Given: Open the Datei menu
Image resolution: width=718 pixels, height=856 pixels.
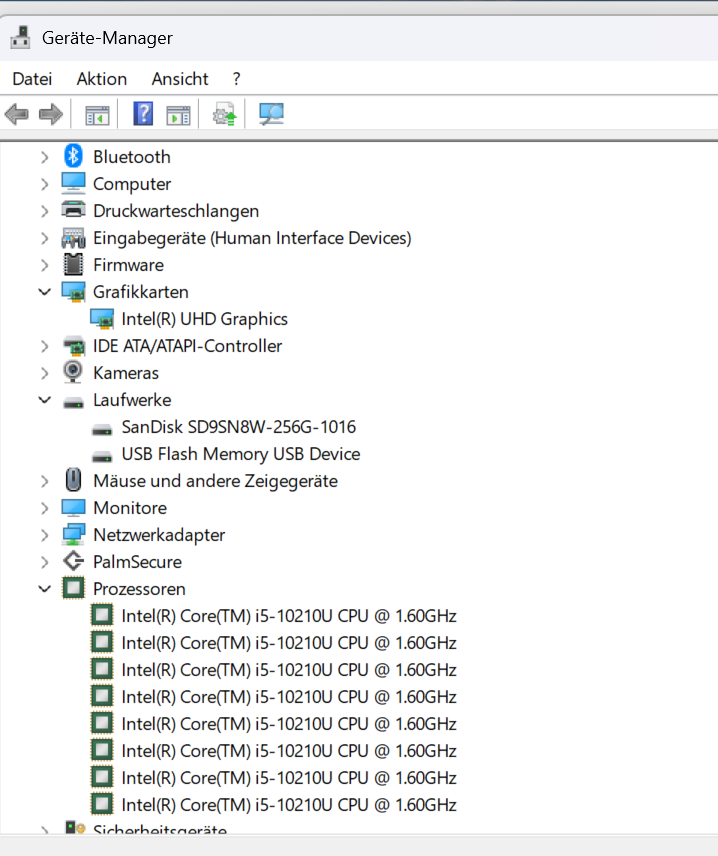Looking at the screenshot, I should (32, 79).
